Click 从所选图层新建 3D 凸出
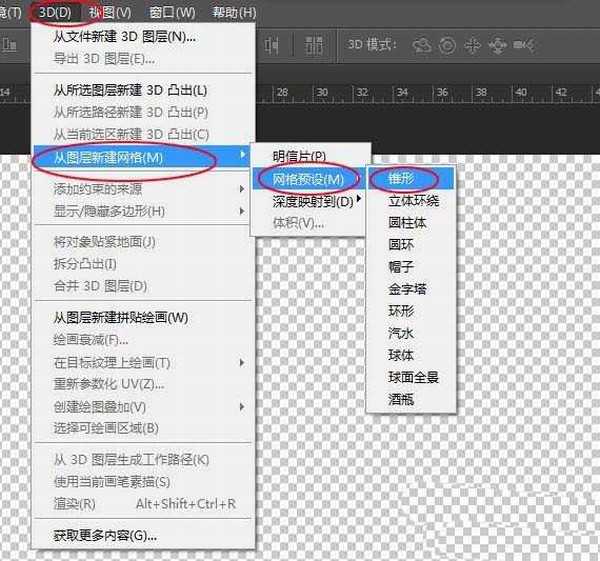Screen dimensions: 600x561 (130, 90)
